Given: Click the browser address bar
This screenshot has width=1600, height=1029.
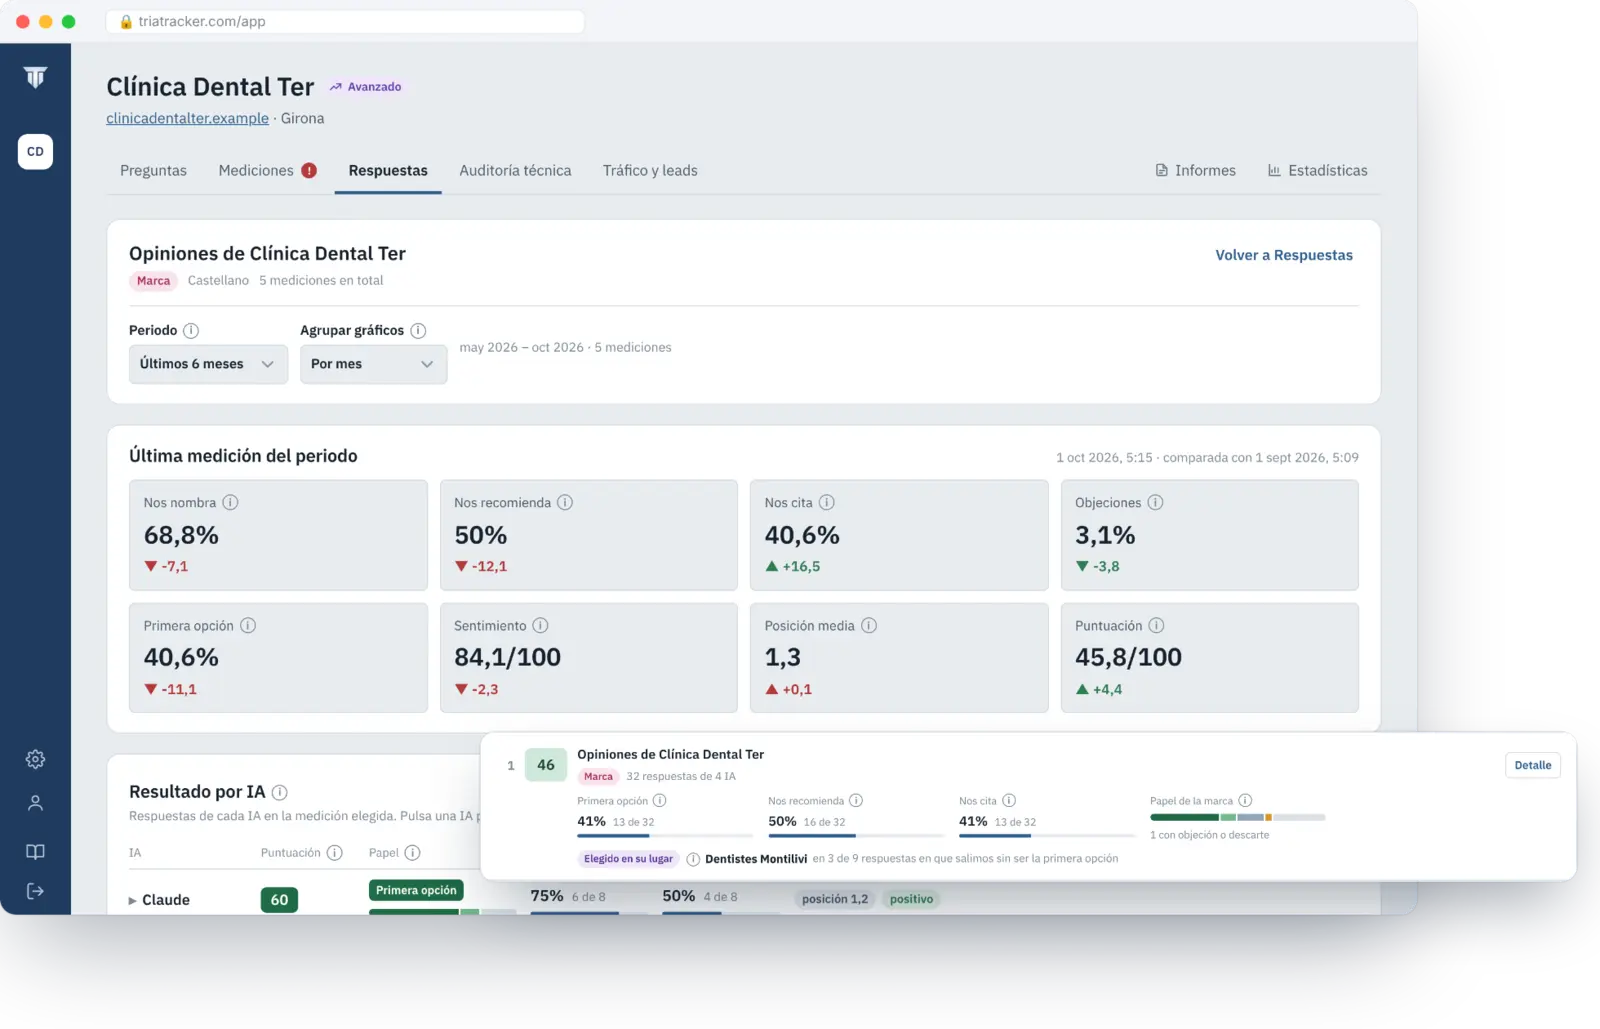Looking at the screenshot, I should coord(345,21).
